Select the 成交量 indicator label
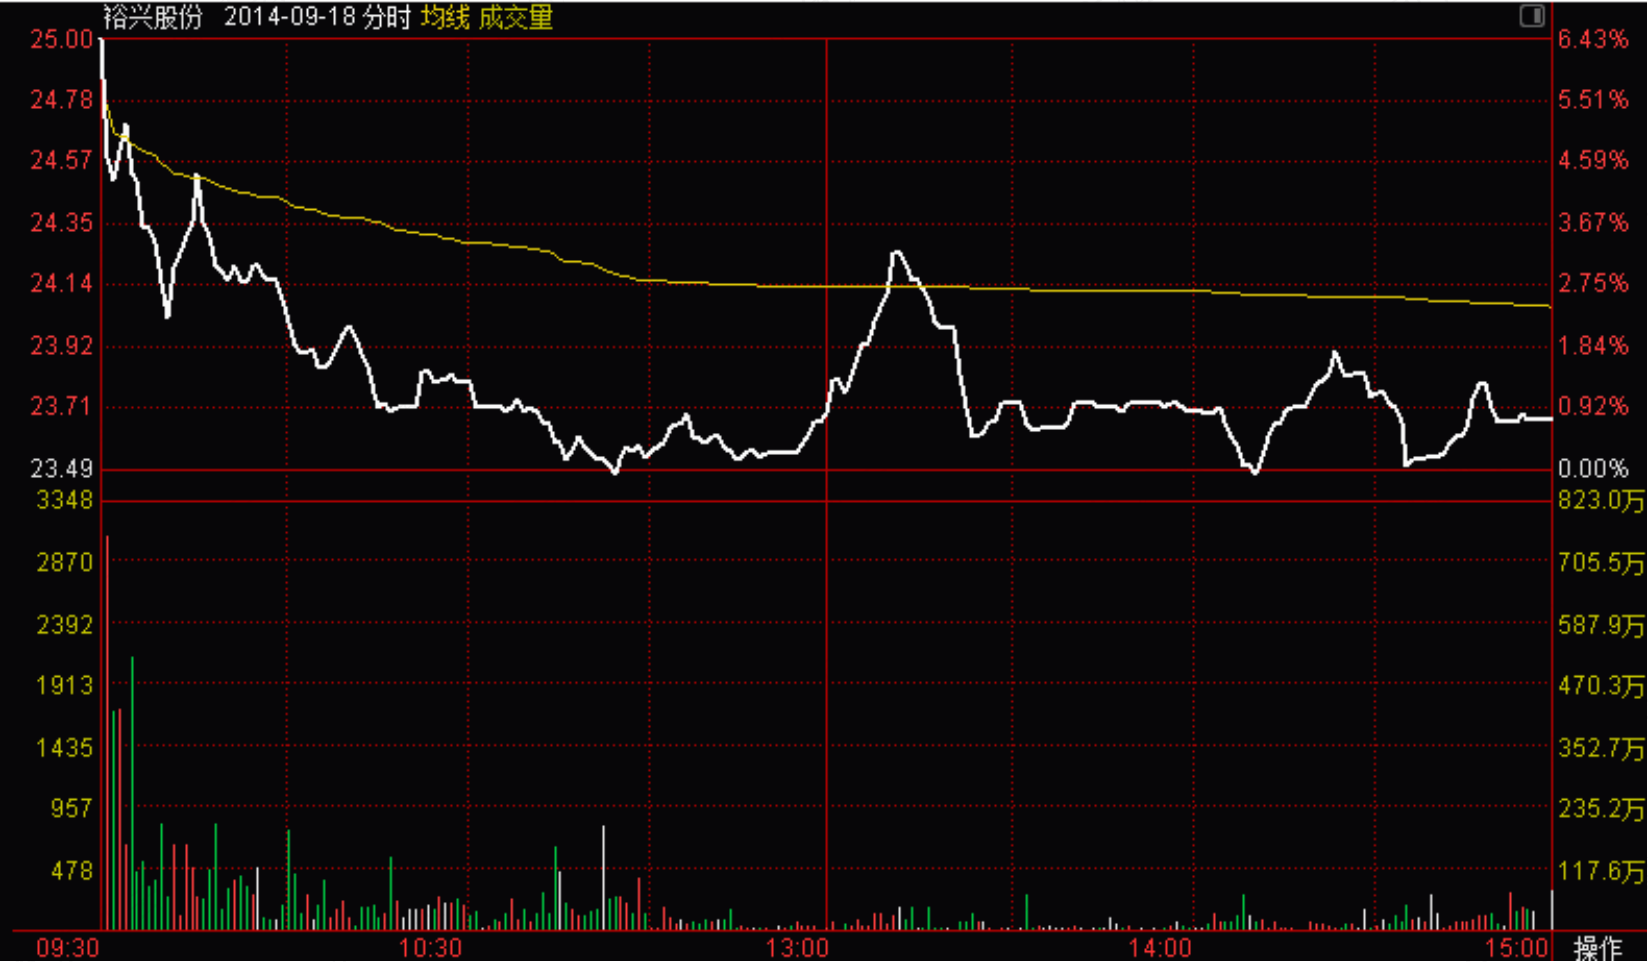This screenshot has height=962, width=1648. [x=515, y=17]
